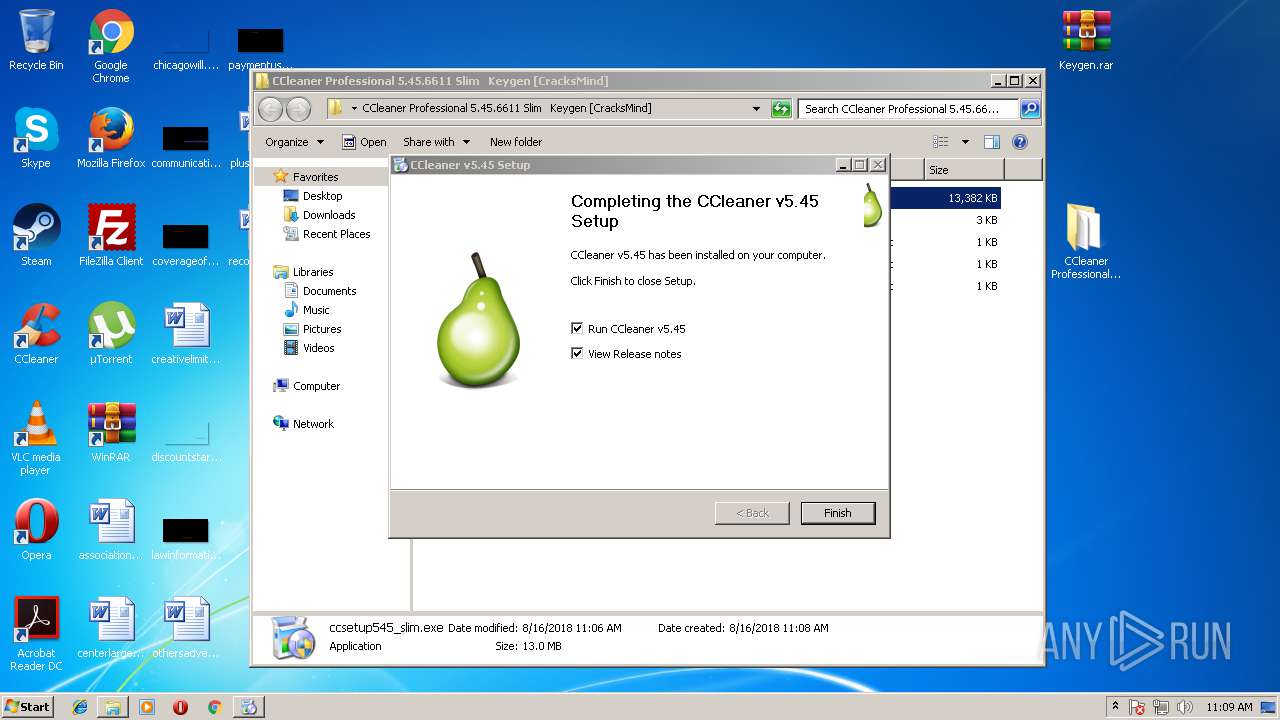This screenshot has width=1280, height=720.
Task: Open FileZilla Client desktop icon
Action: click(x=111, y=237)
